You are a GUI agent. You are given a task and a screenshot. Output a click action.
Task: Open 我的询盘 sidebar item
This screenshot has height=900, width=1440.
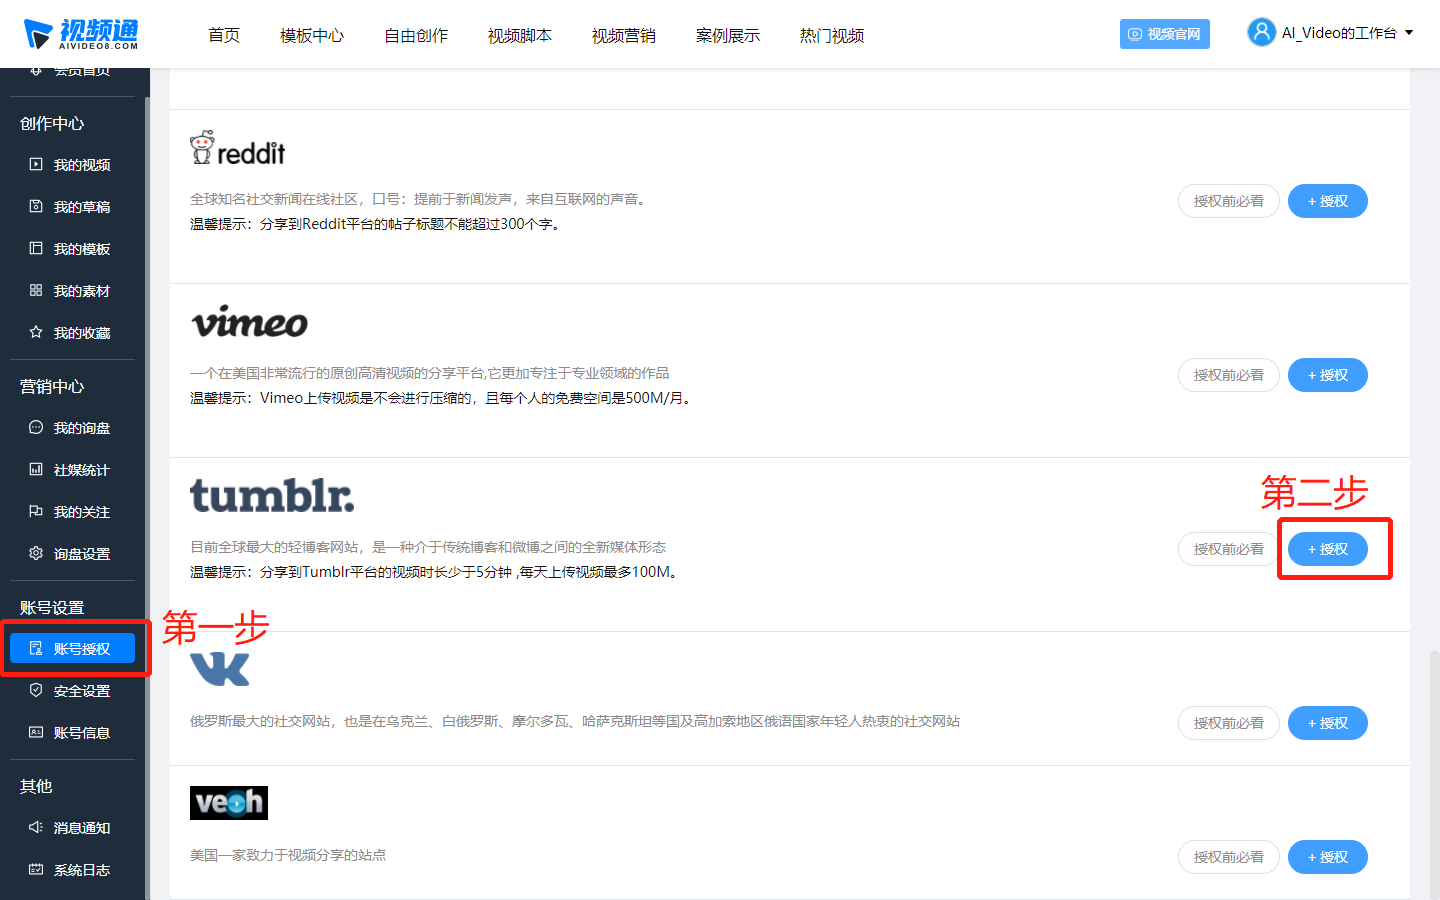[x=72, y=428]
